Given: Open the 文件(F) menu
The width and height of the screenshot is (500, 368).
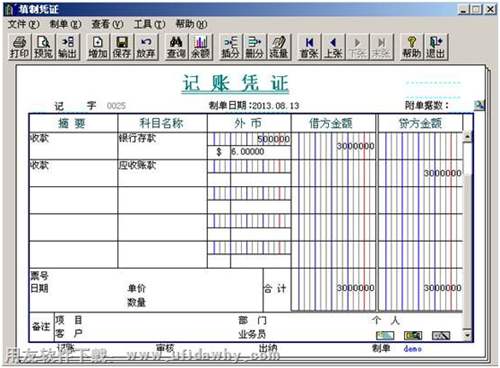Looking at the screenshot, I should (23, 24).
